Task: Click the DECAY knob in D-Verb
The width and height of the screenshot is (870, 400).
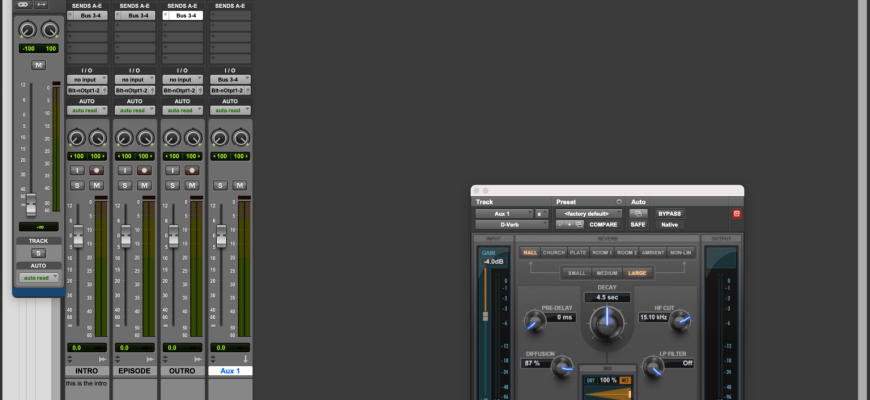Action: [x=603, y=322]
